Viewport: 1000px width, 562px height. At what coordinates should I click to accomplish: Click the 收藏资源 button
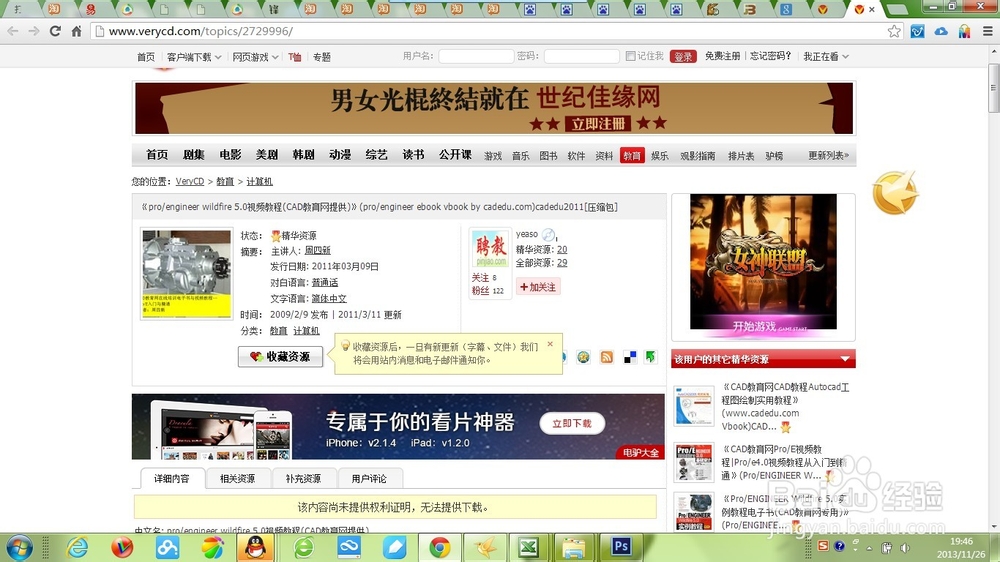[281, 357]
